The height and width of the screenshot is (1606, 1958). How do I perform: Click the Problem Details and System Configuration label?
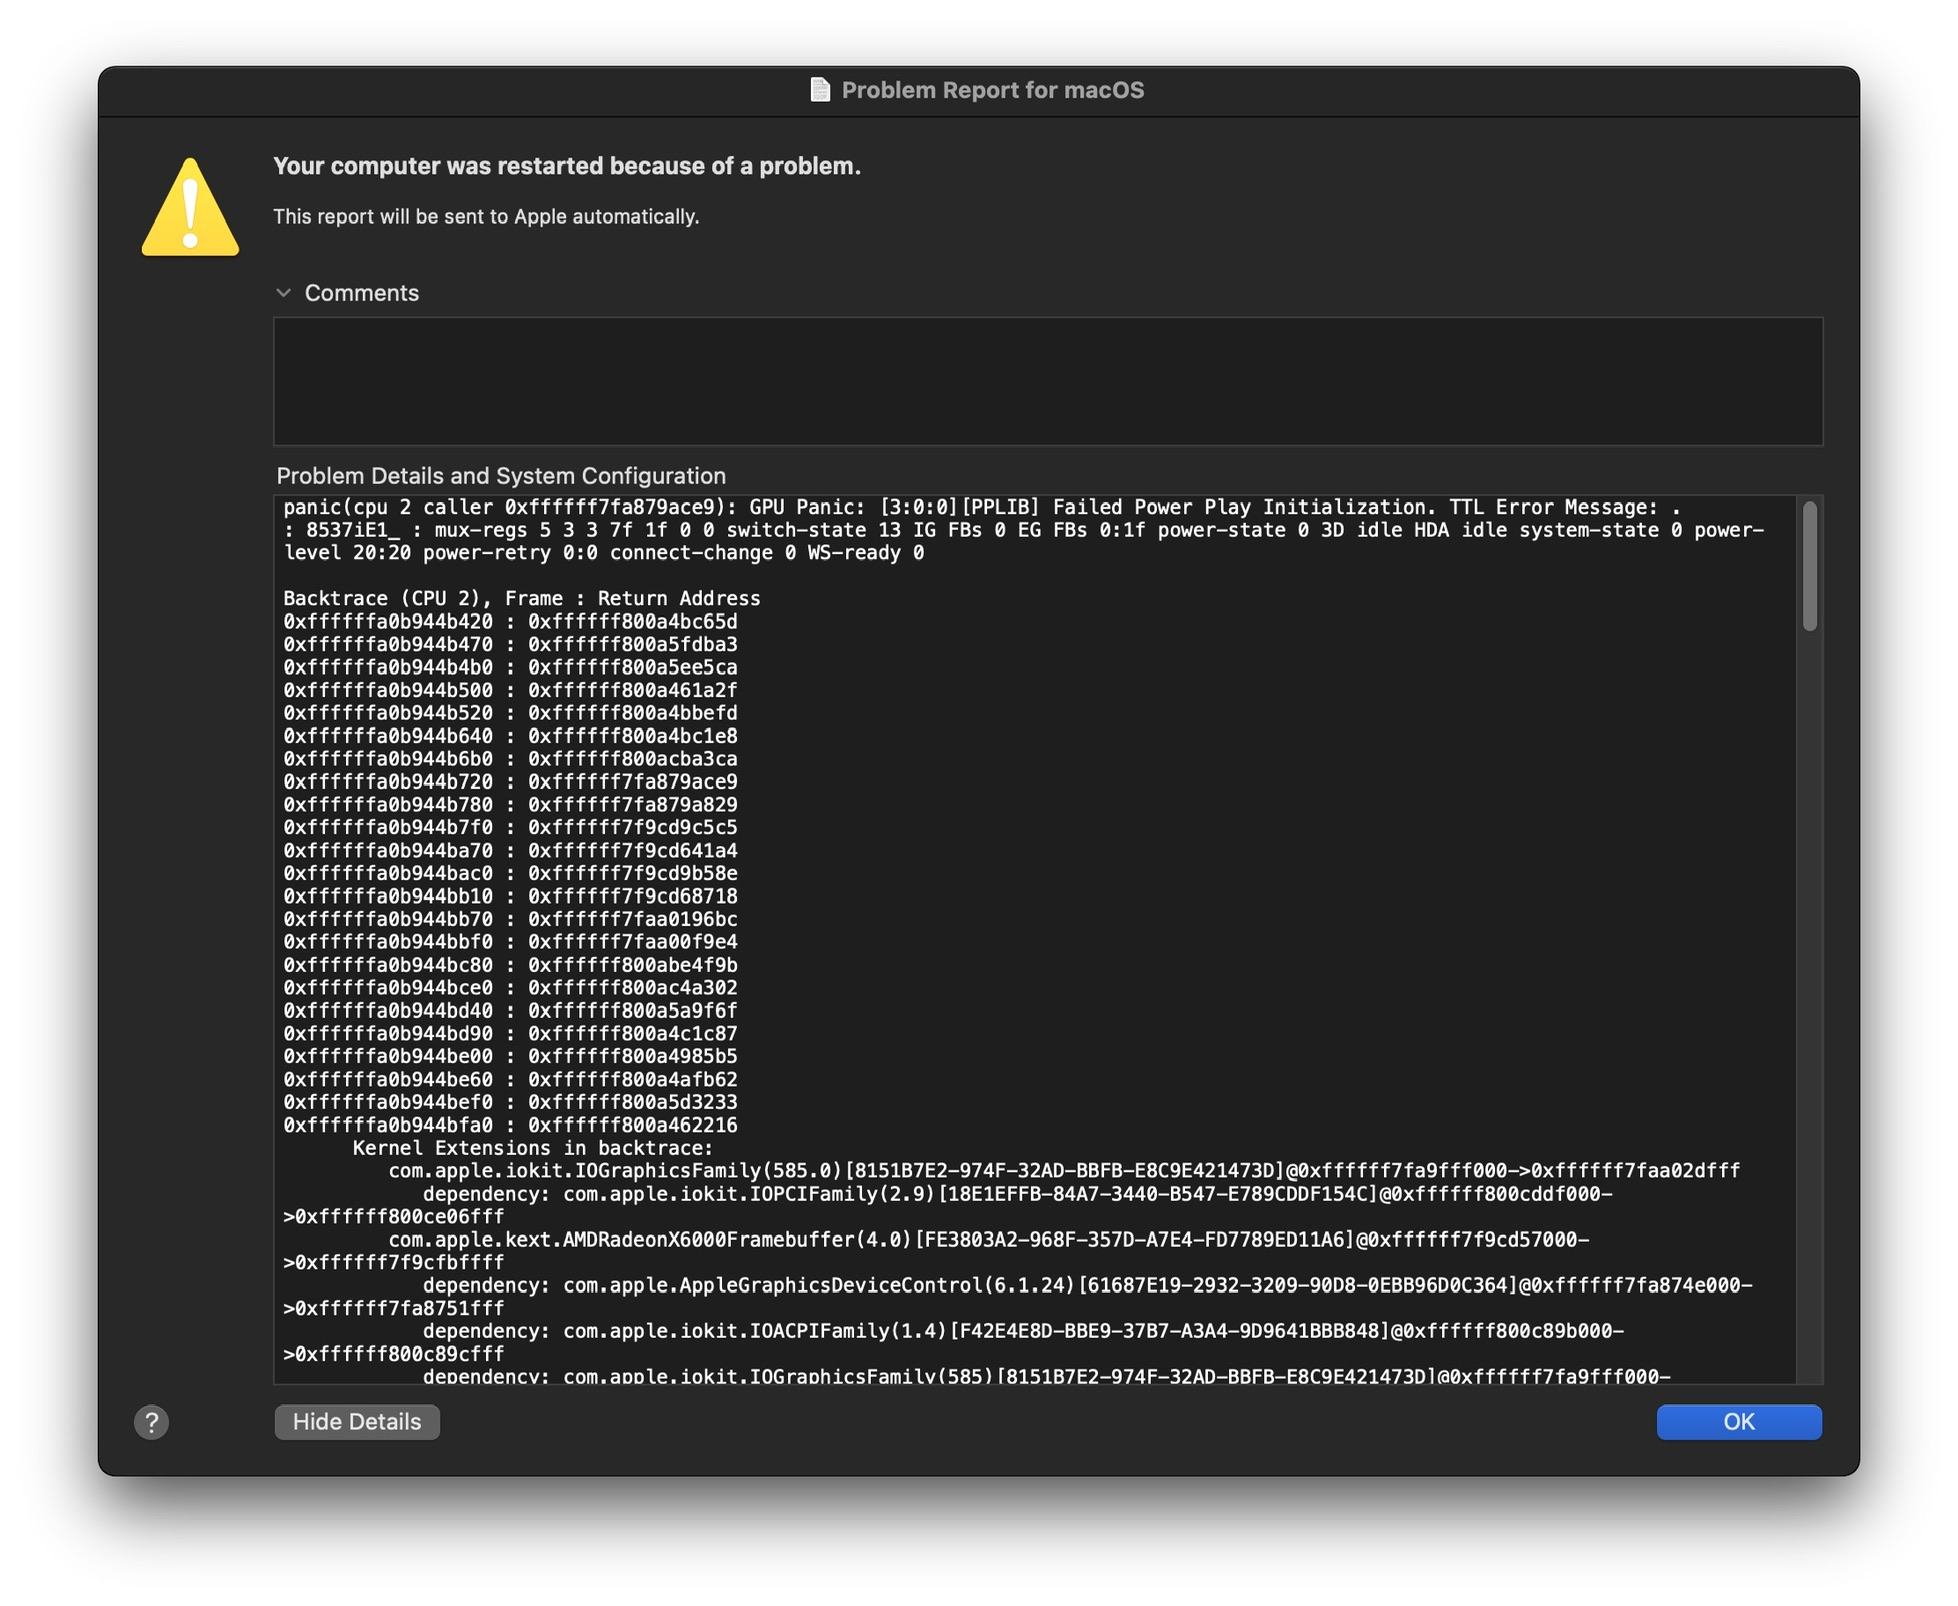pos(501,476)
